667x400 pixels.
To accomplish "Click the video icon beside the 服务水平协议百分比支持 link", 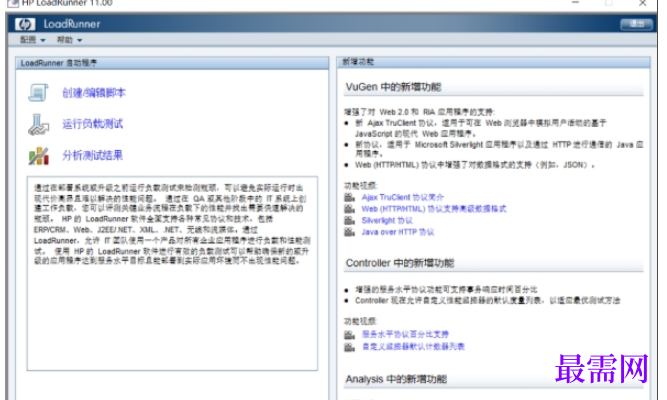I will 350,335.
